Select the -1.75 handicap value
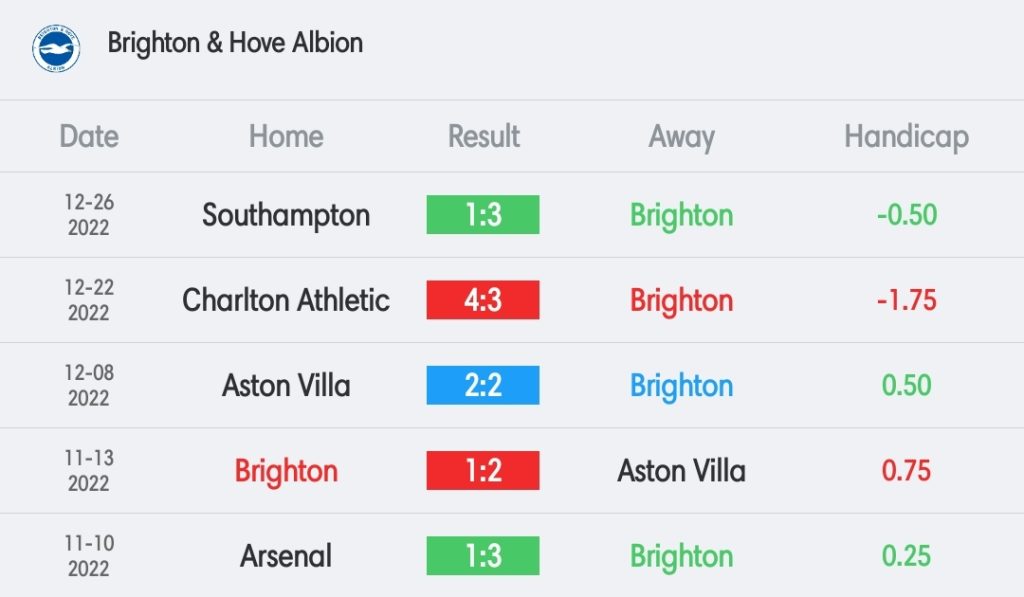This screenshot has width=1024, height=597. click(906, 300)
